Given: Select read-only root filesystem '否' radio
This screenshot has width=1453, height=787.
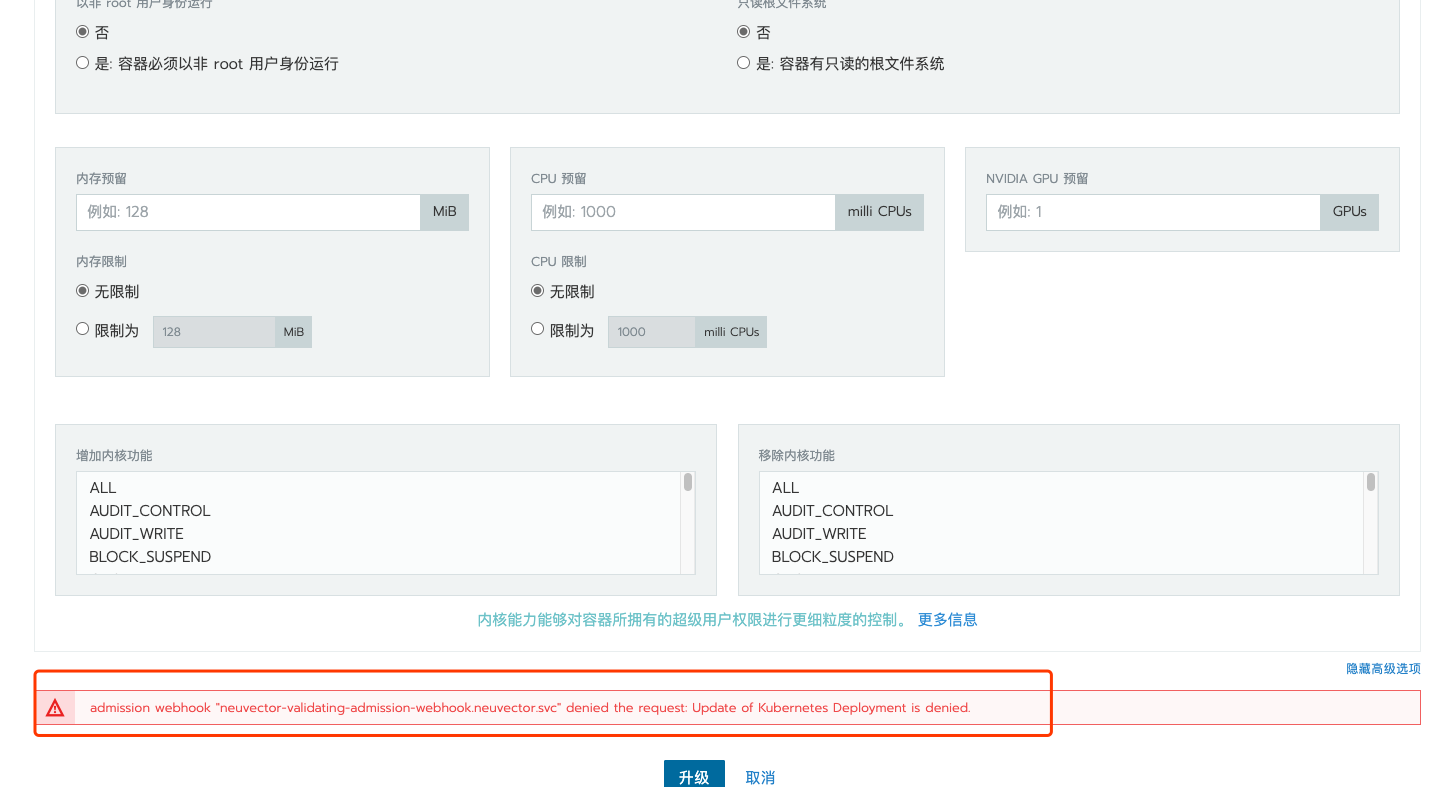Looking at the screenshot, I should (x=743, y=32).
